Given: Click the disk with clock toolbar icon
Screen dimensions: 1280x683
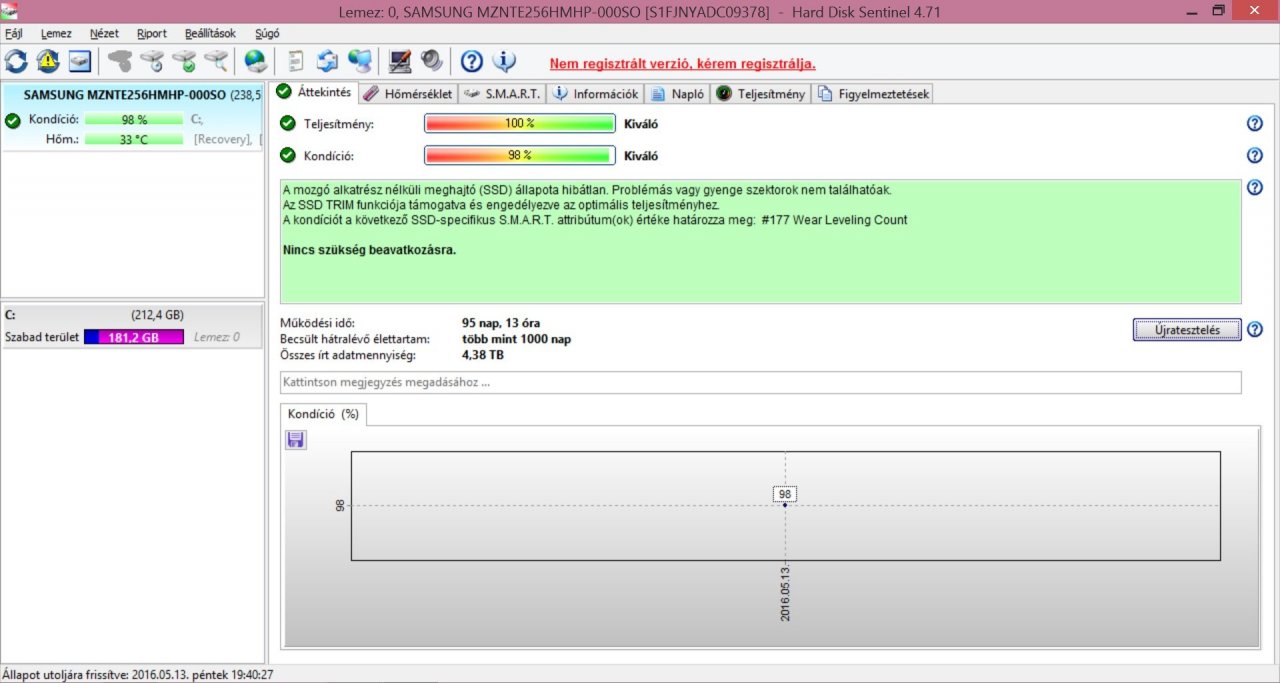Looking at the screenshot, I should coord(152,61).
